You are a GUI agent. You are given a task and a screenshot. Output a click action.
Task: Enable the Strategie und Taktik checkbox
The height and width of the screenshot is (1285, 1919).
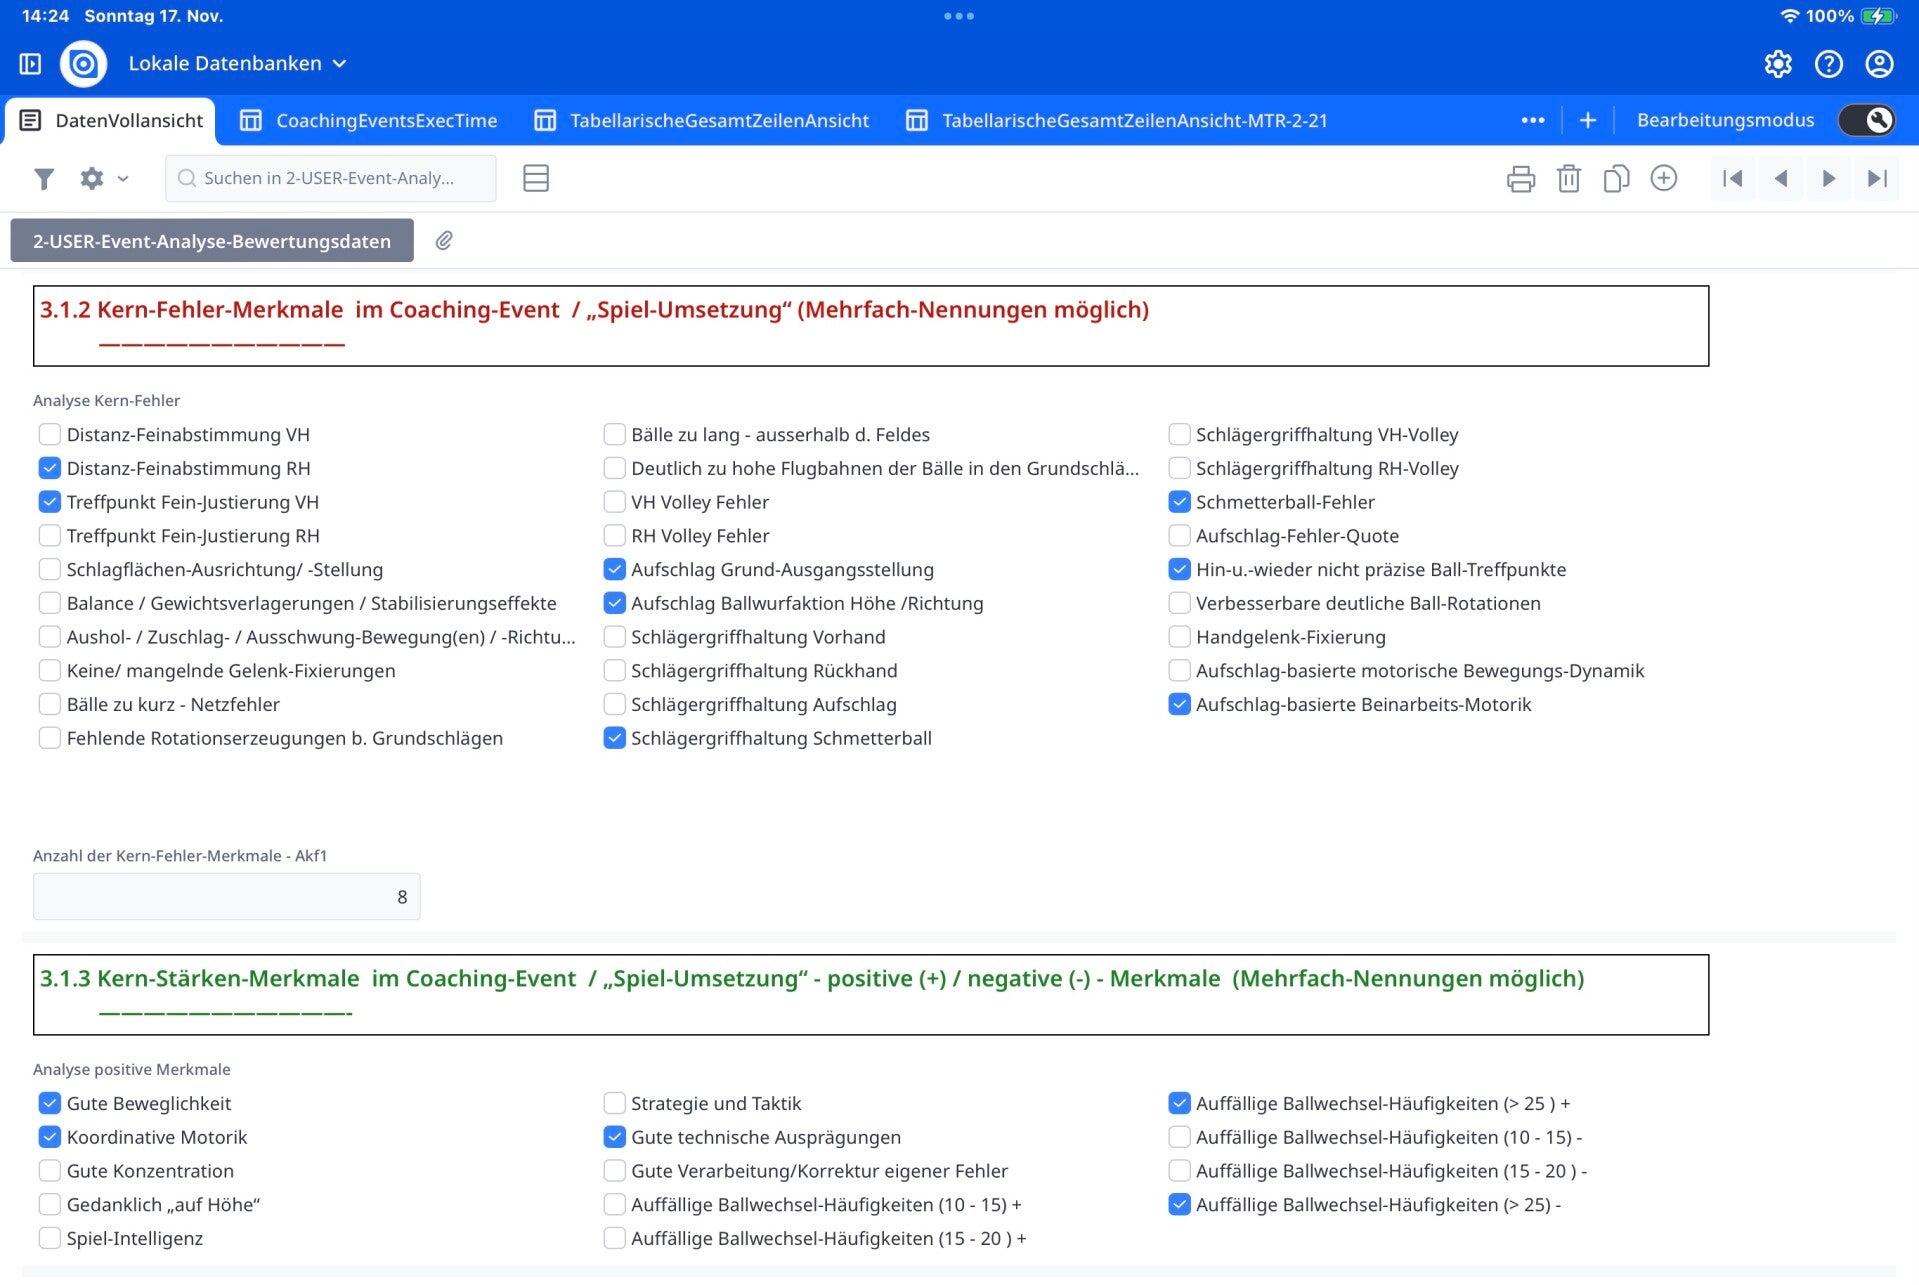pyautogui.click(x=614, y=1103)
